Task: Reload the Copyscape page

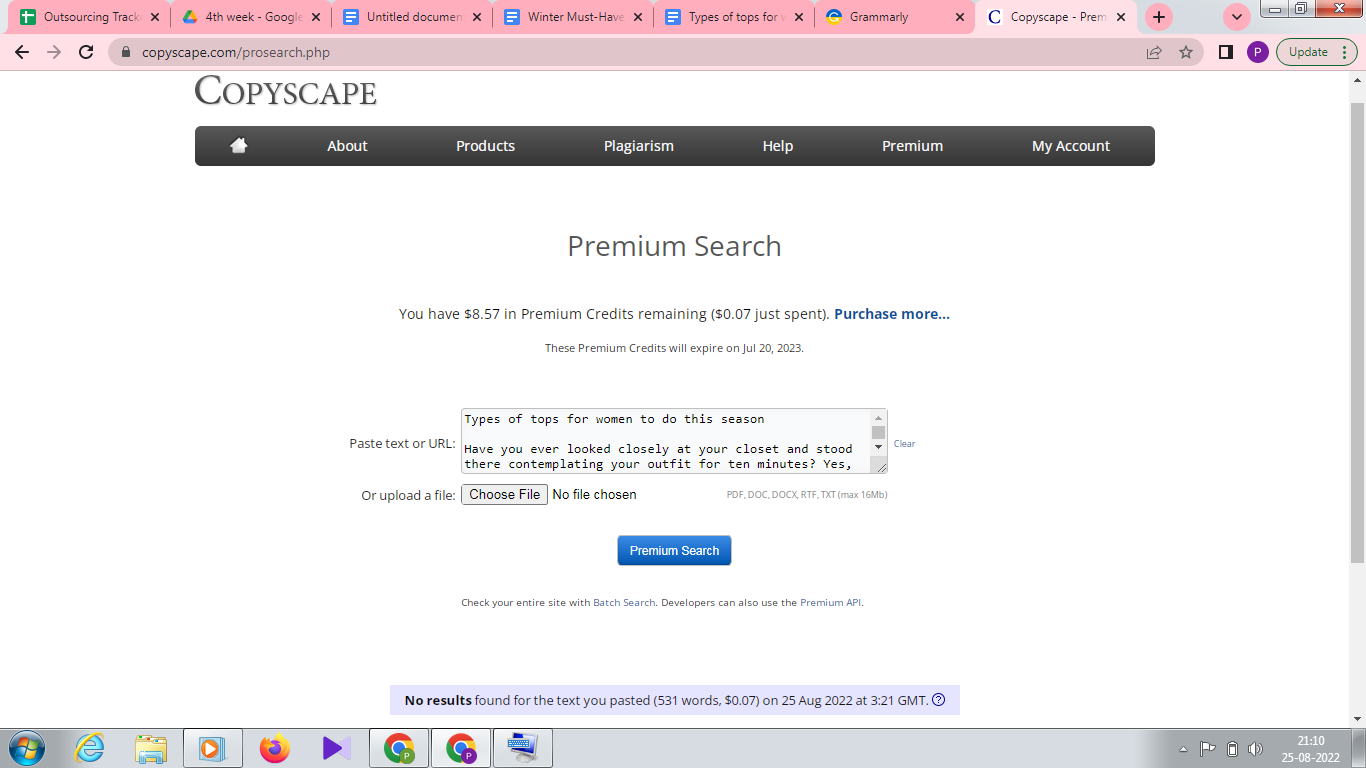Action: tap(86, 52)
